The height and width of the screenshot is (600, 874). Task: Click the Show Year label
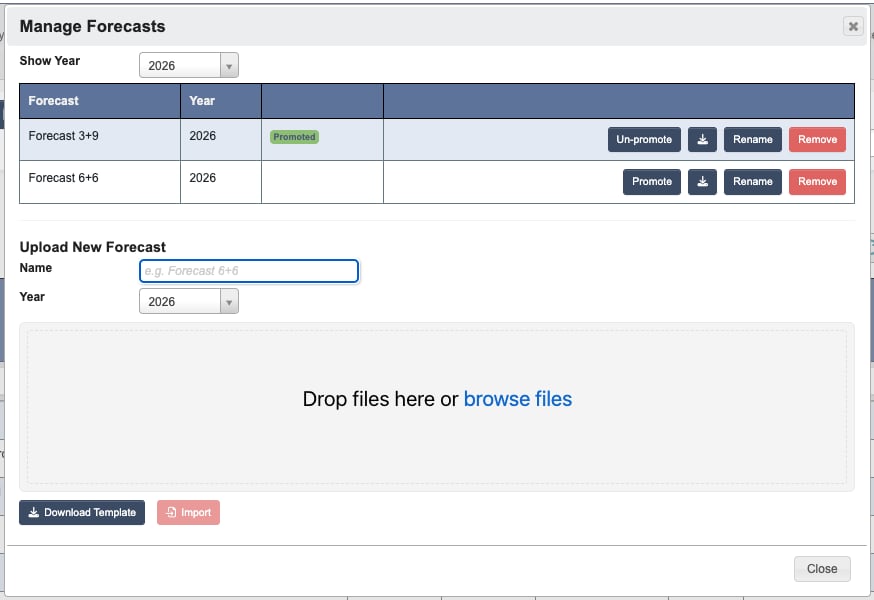(x=50, y=61)
